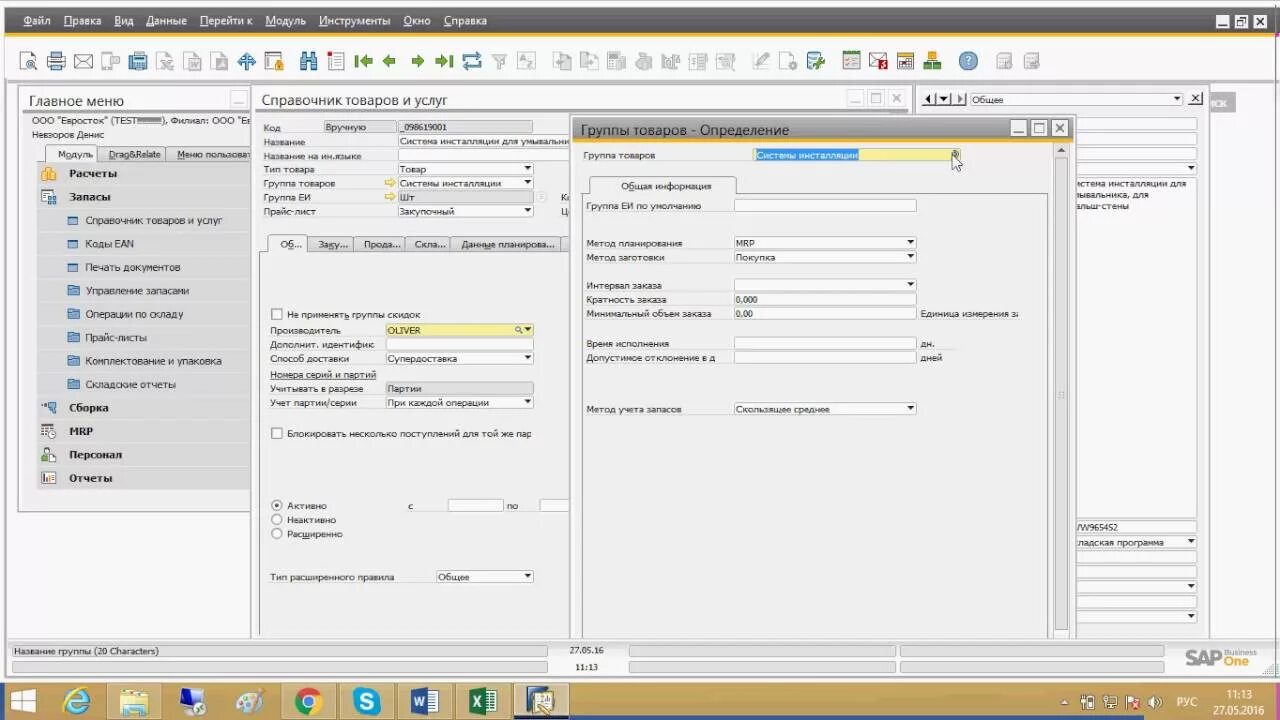Screen dimensions: 1280x720
Task: Open the Способ доставки dropdown
Action: [527, 358]
